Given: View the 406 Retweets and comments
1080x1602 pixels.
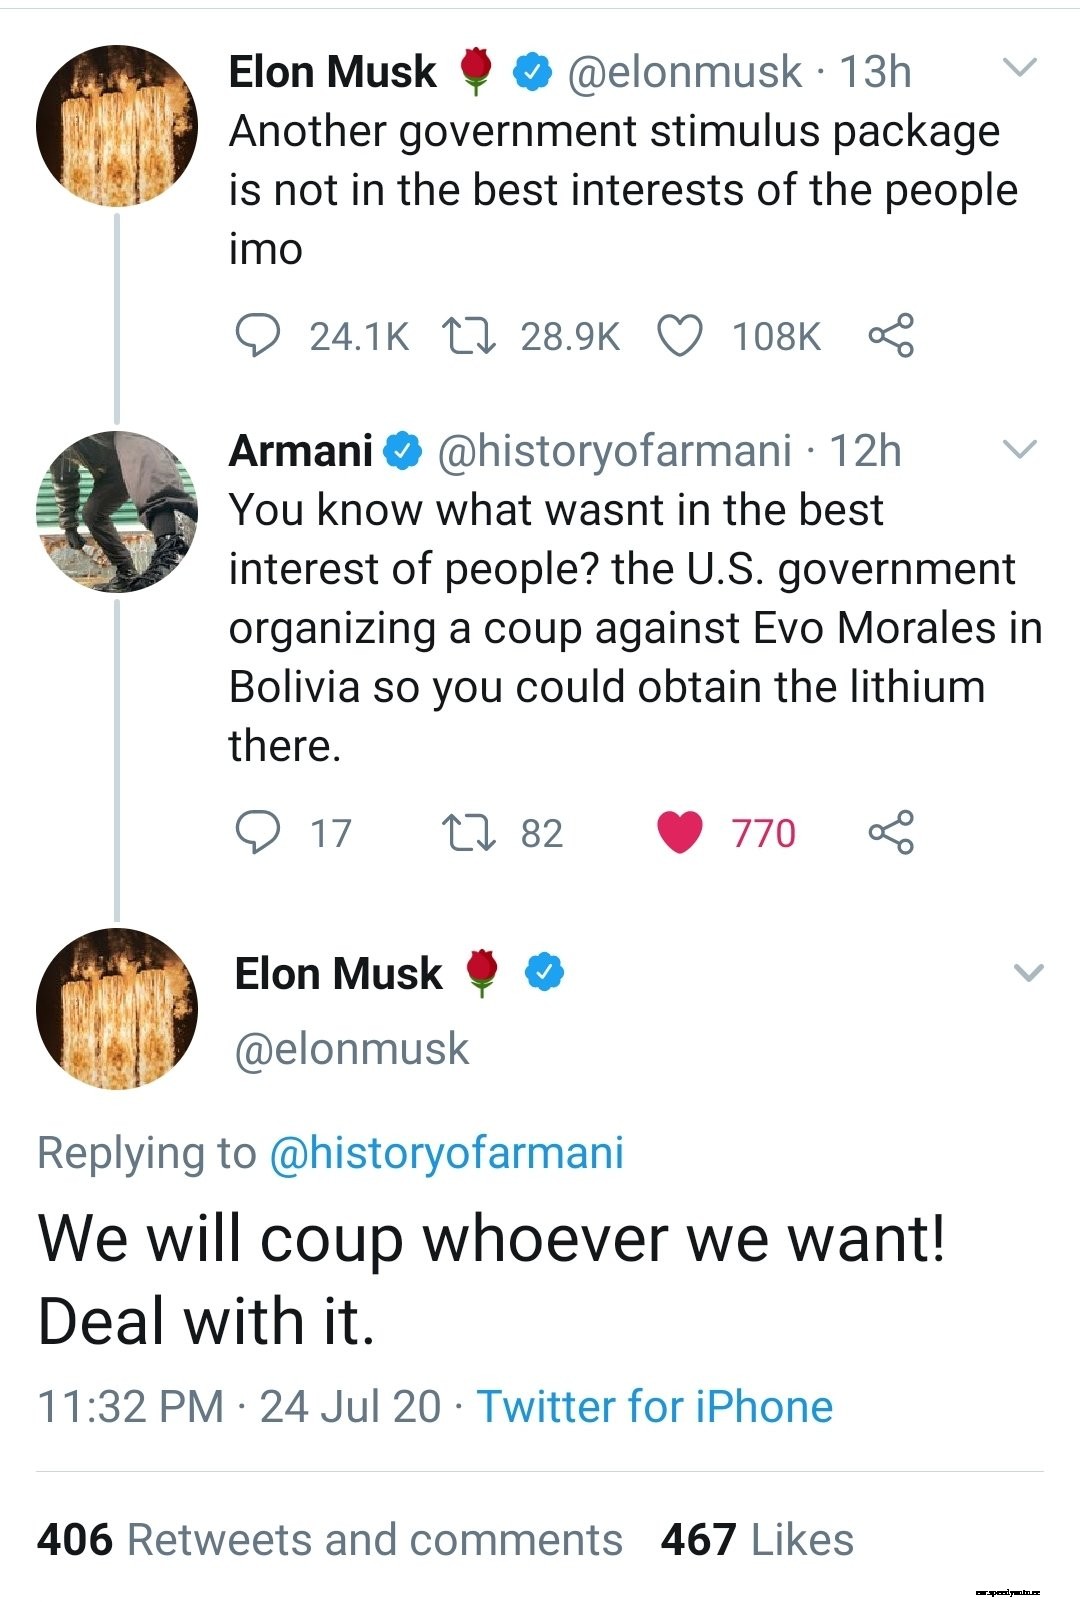Looking at the screenshot, I should pyautogui.click(x=329, y=1539).
